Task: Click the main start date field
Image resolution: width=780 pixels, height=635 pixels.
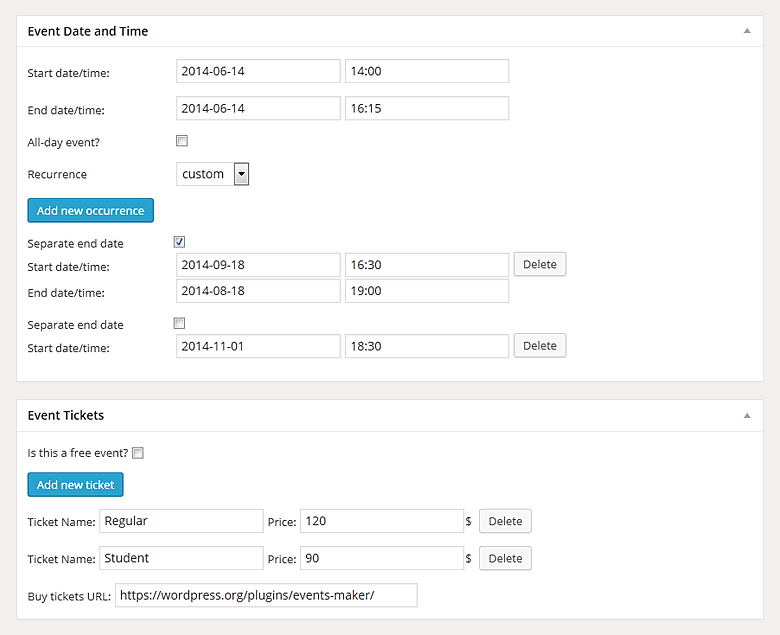Action: click(x=258, y=71)
